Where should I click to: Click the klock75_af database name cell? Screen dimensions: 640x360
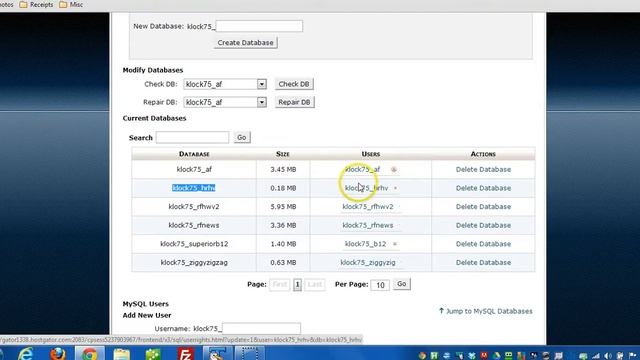click(194, 169)
